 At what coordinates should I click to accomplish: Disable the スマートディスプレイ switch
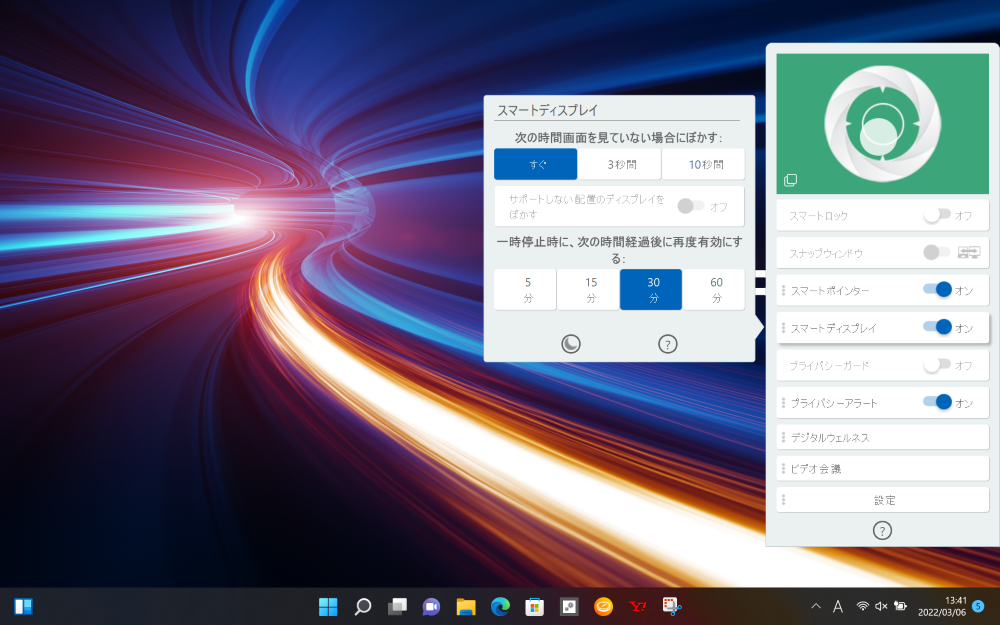pyautogui.click(x=937, y=327)
